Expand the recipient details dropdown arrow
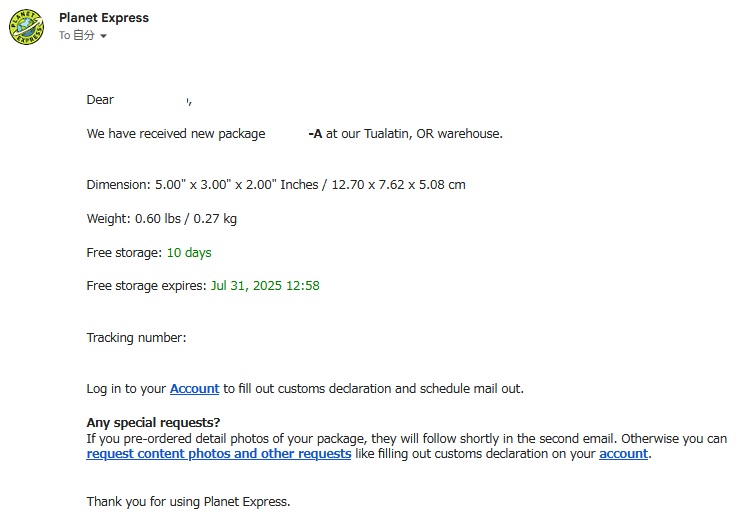This screenshot has height=512, width=753. coord(103,37)
